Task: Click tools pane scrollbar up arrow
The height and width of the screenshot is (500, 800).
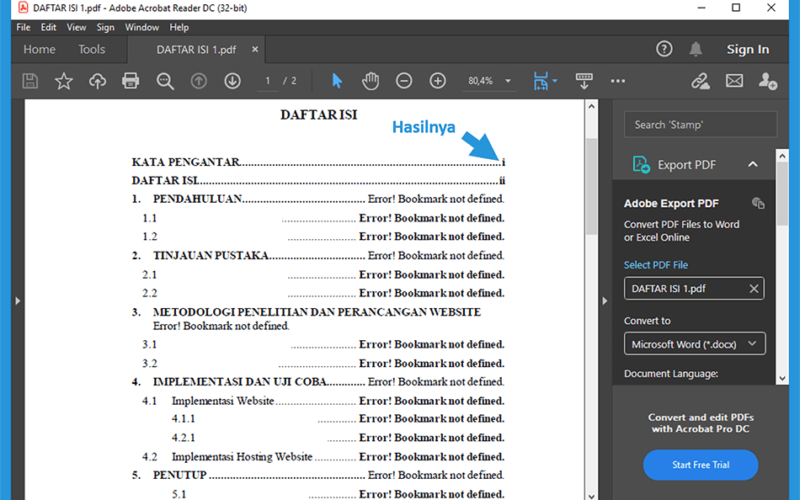Action: pyautogui.click(x=782, y=156)
